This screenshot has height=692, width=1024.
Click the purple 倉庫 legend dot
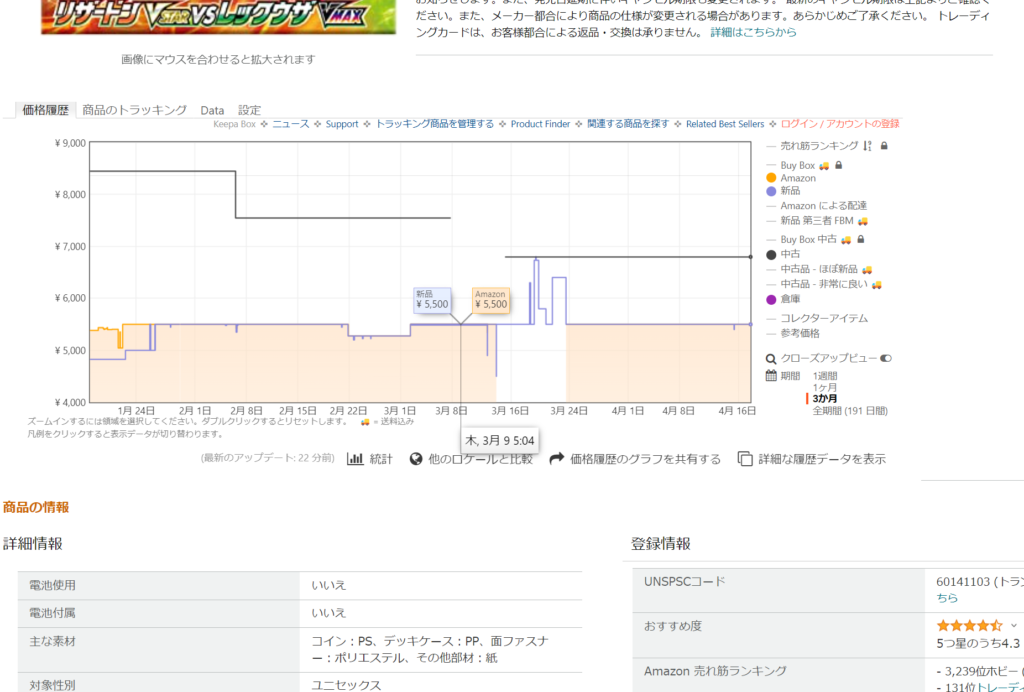coord(771,300)
